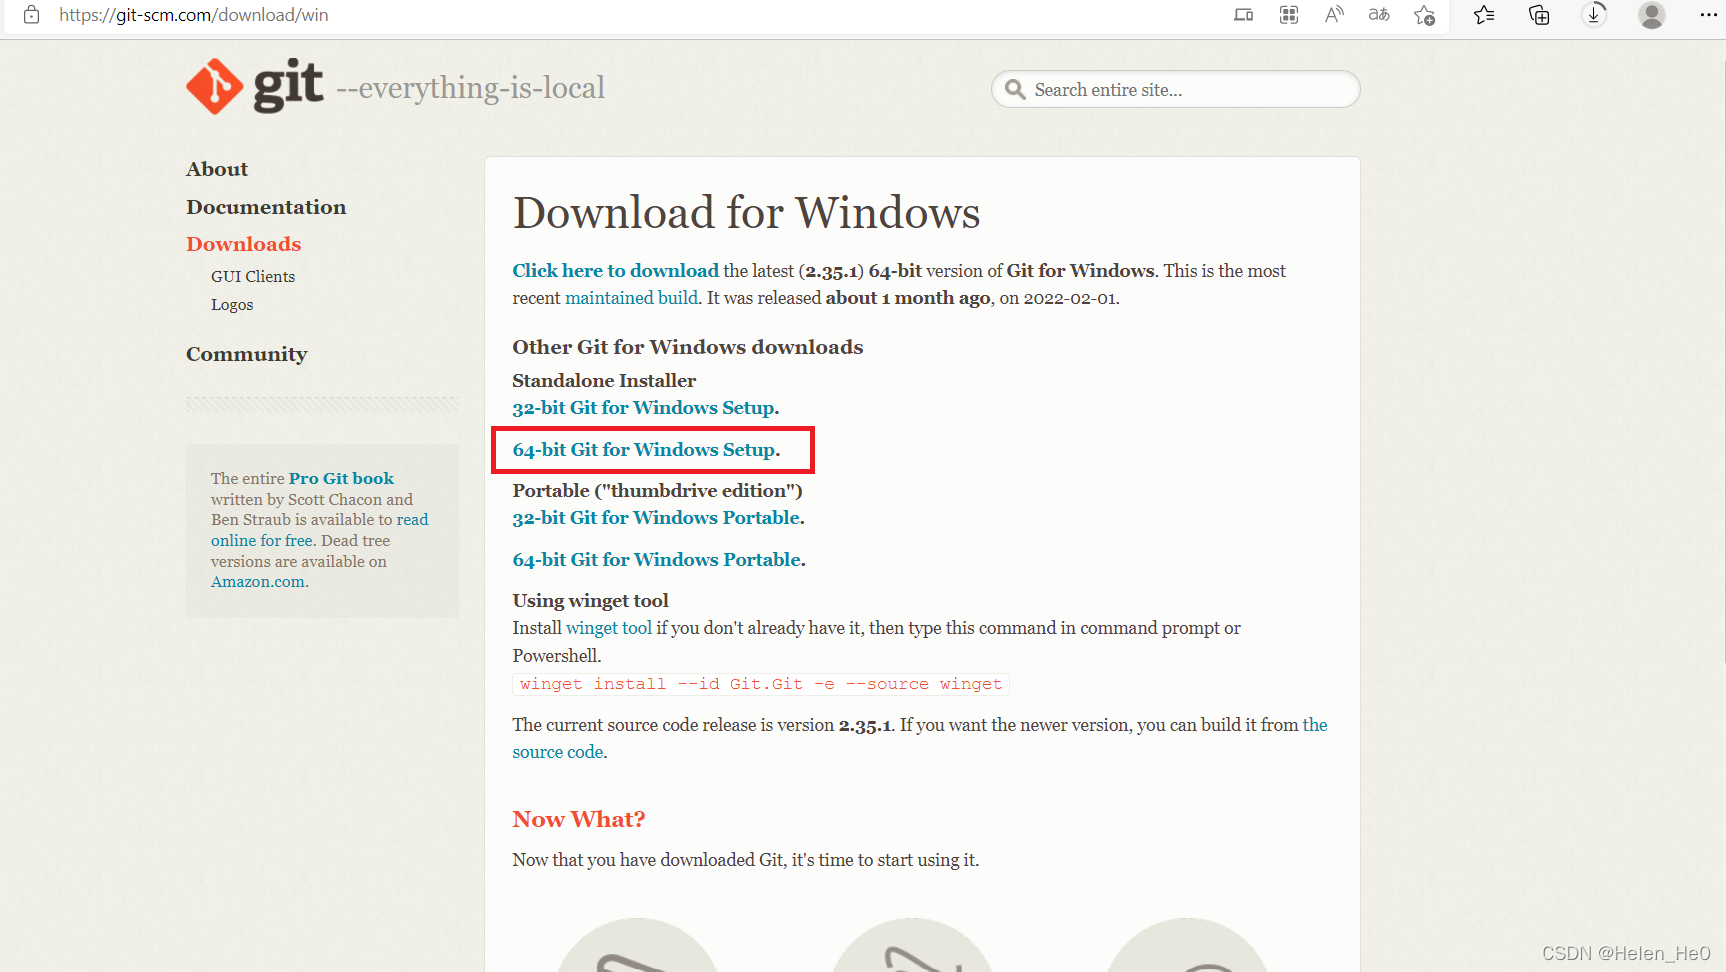Image resolution: width=1726 pixels, height=972 pixels.
Task: Click the '--everything-is-local' tagline
Action: click(470, 88)
